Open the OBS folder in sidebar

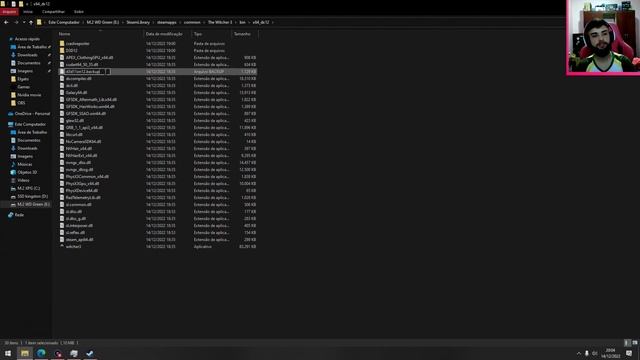[x=21, y=103]
